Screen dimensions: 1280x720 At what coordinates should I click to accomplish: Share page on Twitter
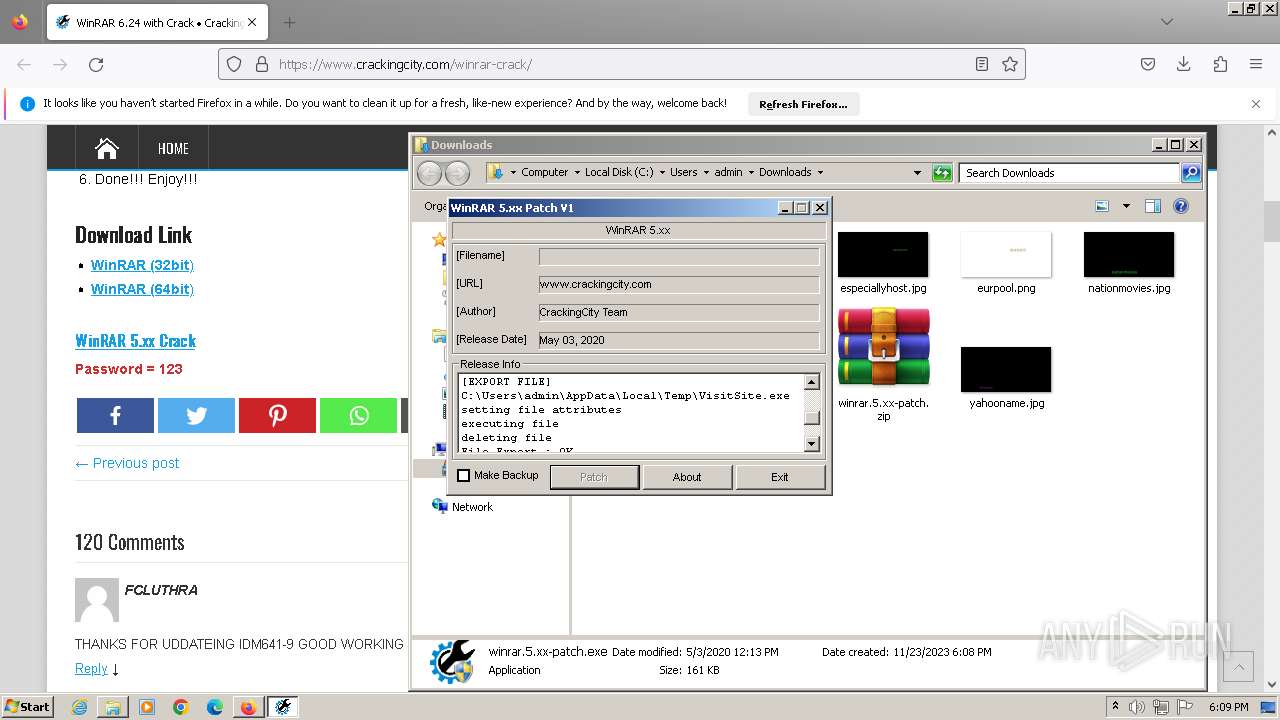(196, 416)
